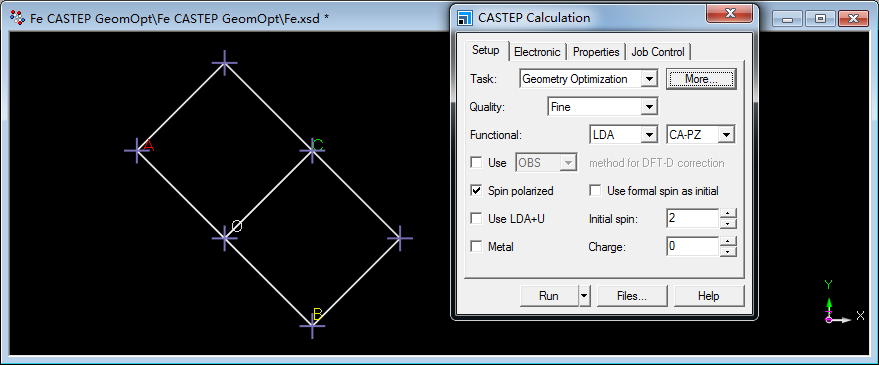Check the Metal checkbox

[x=476, y=246]
